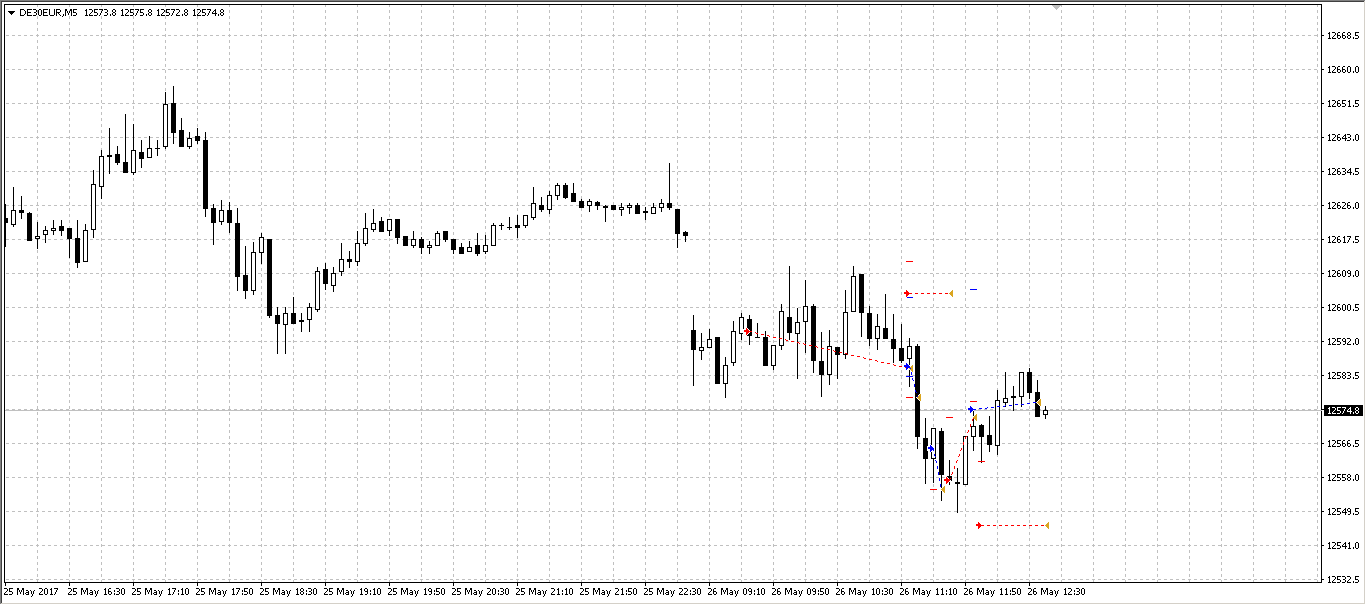Select the red sell arrow above the 12600.5 level
1366x605 pixels.
[x=907, y=293]
